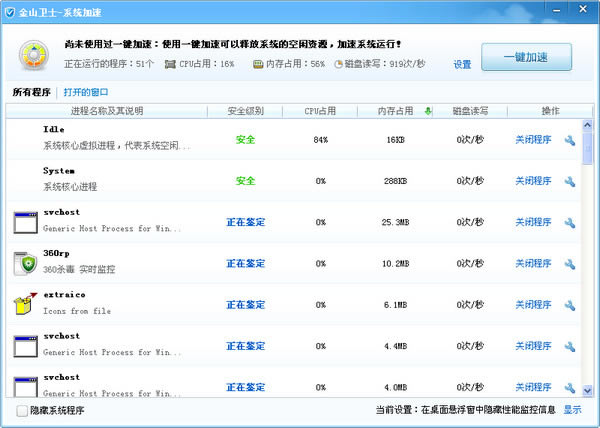Sort by CPU占用 column header
The image size is (600, 428).
(320, 111)
